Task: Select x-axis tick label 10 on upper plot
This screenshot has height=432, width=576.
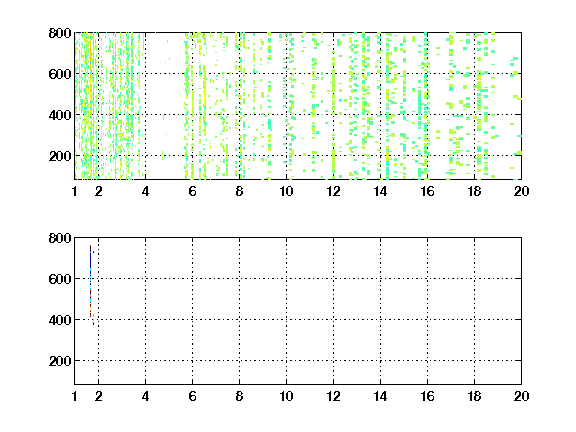Action: point(286,191)
